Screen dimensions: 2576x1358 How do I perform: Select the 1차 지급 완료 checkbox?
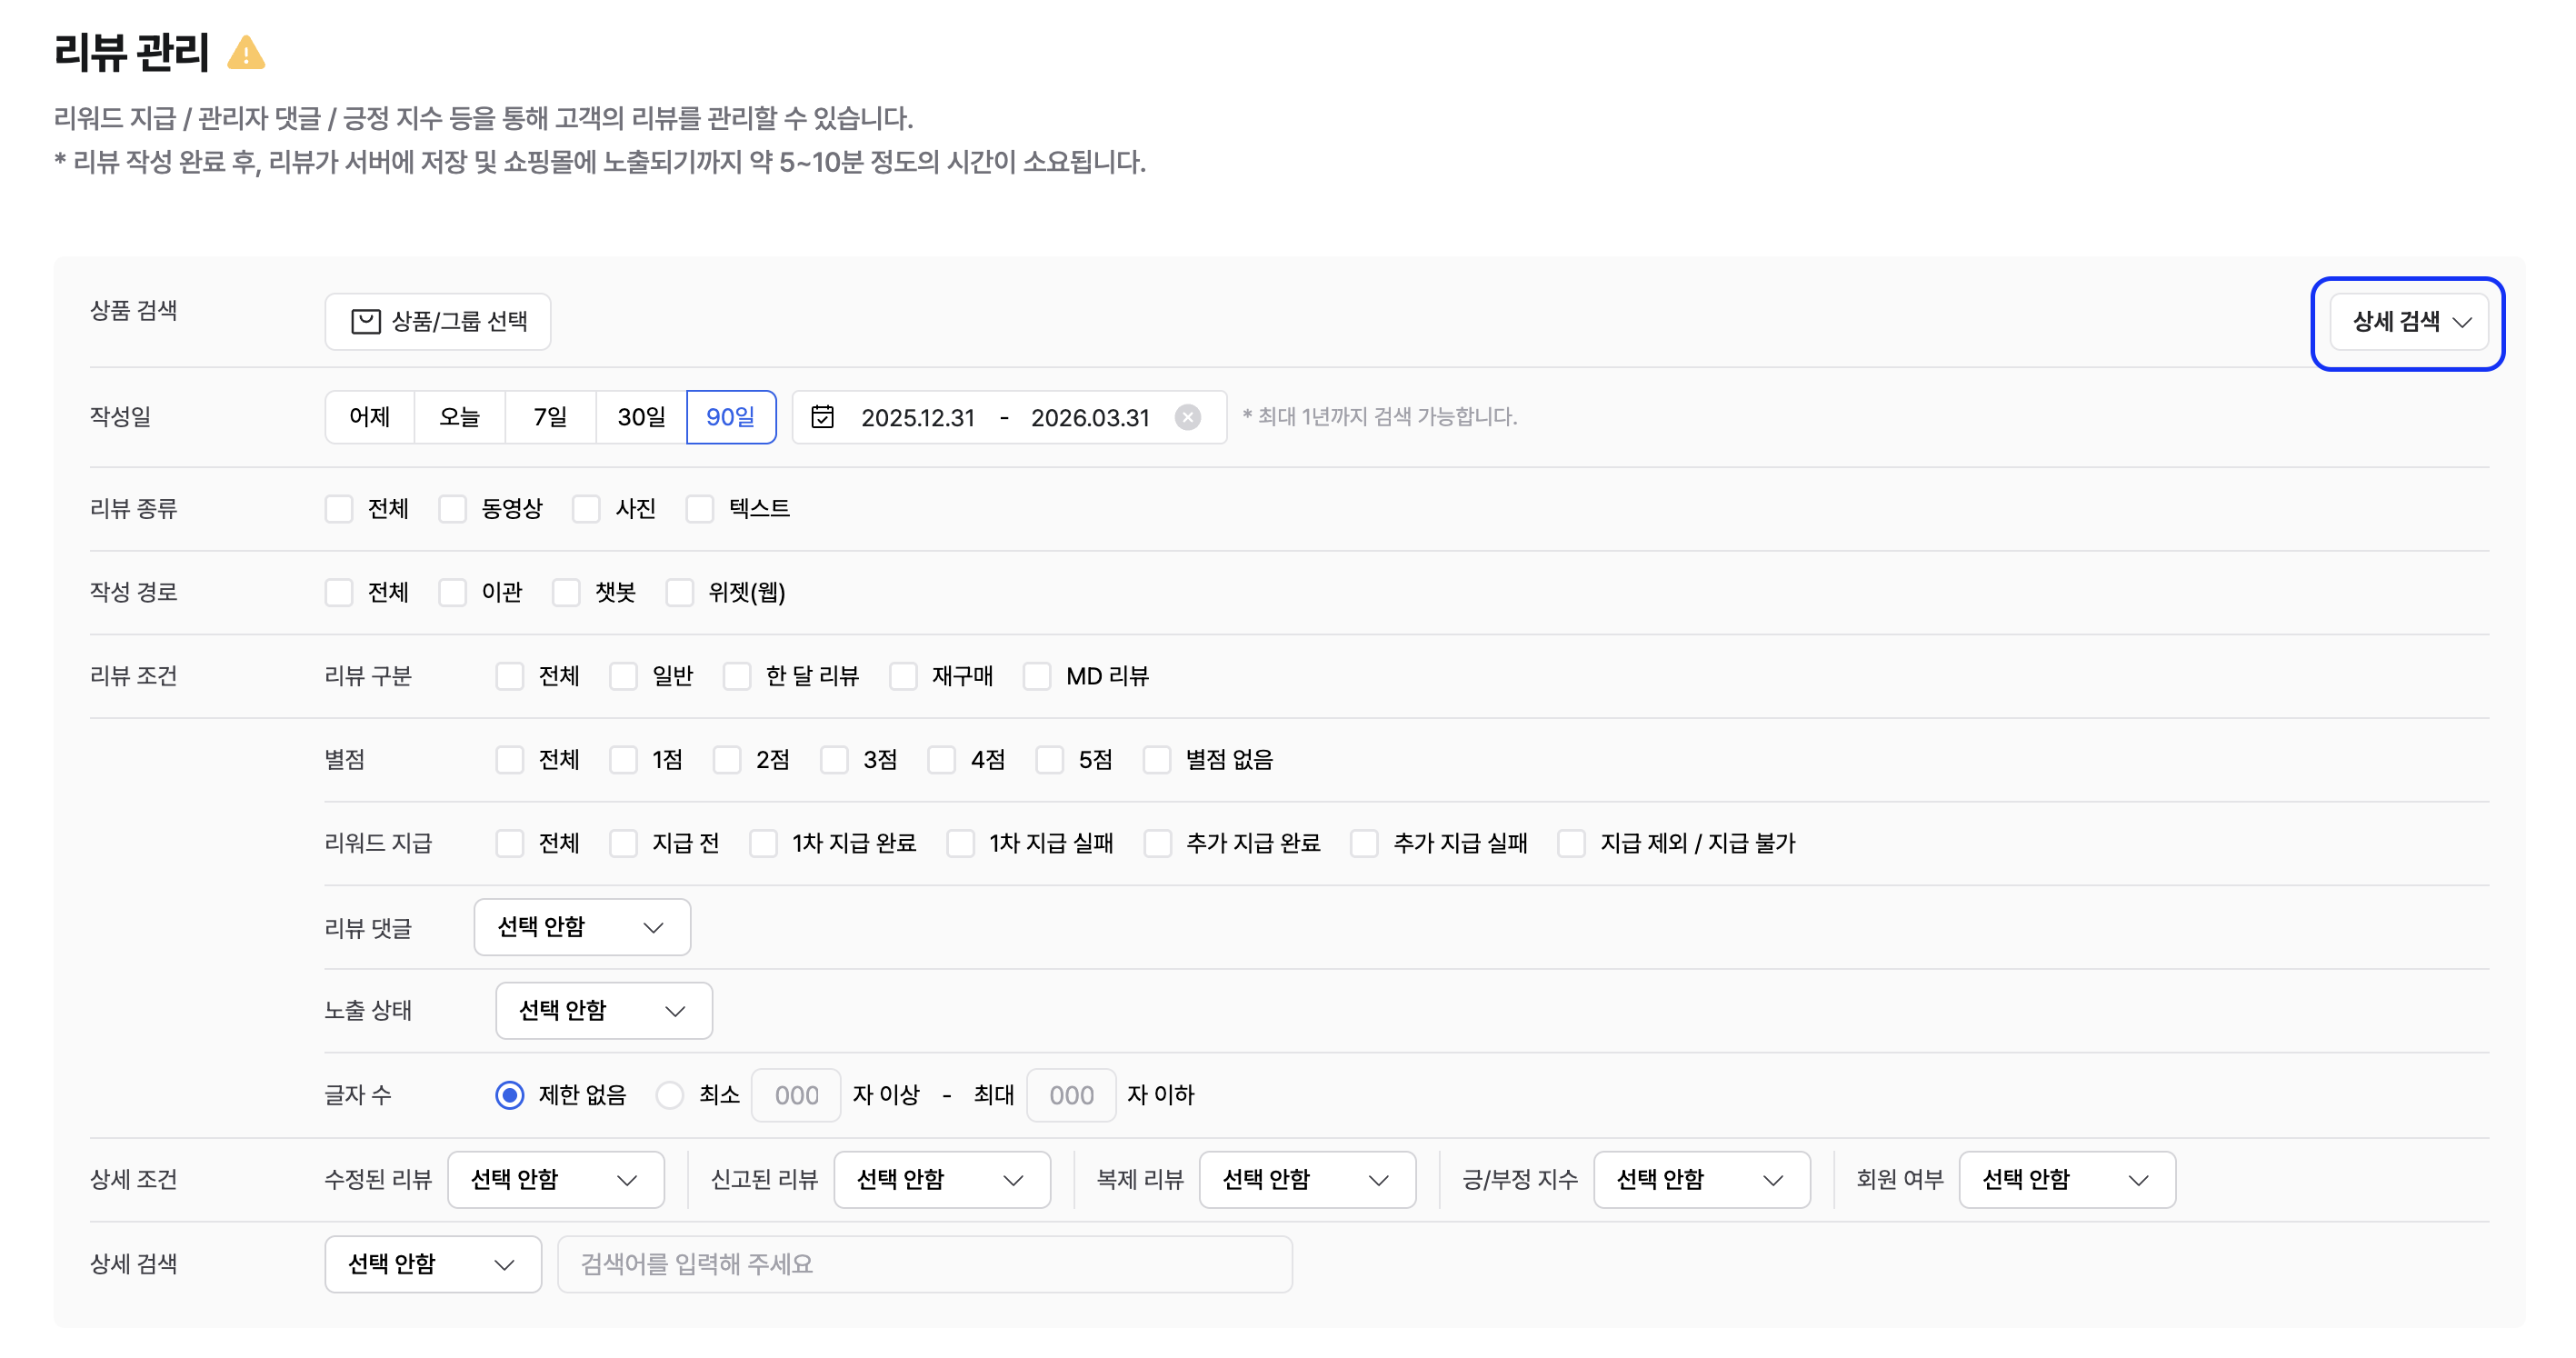tap(764, 845)
